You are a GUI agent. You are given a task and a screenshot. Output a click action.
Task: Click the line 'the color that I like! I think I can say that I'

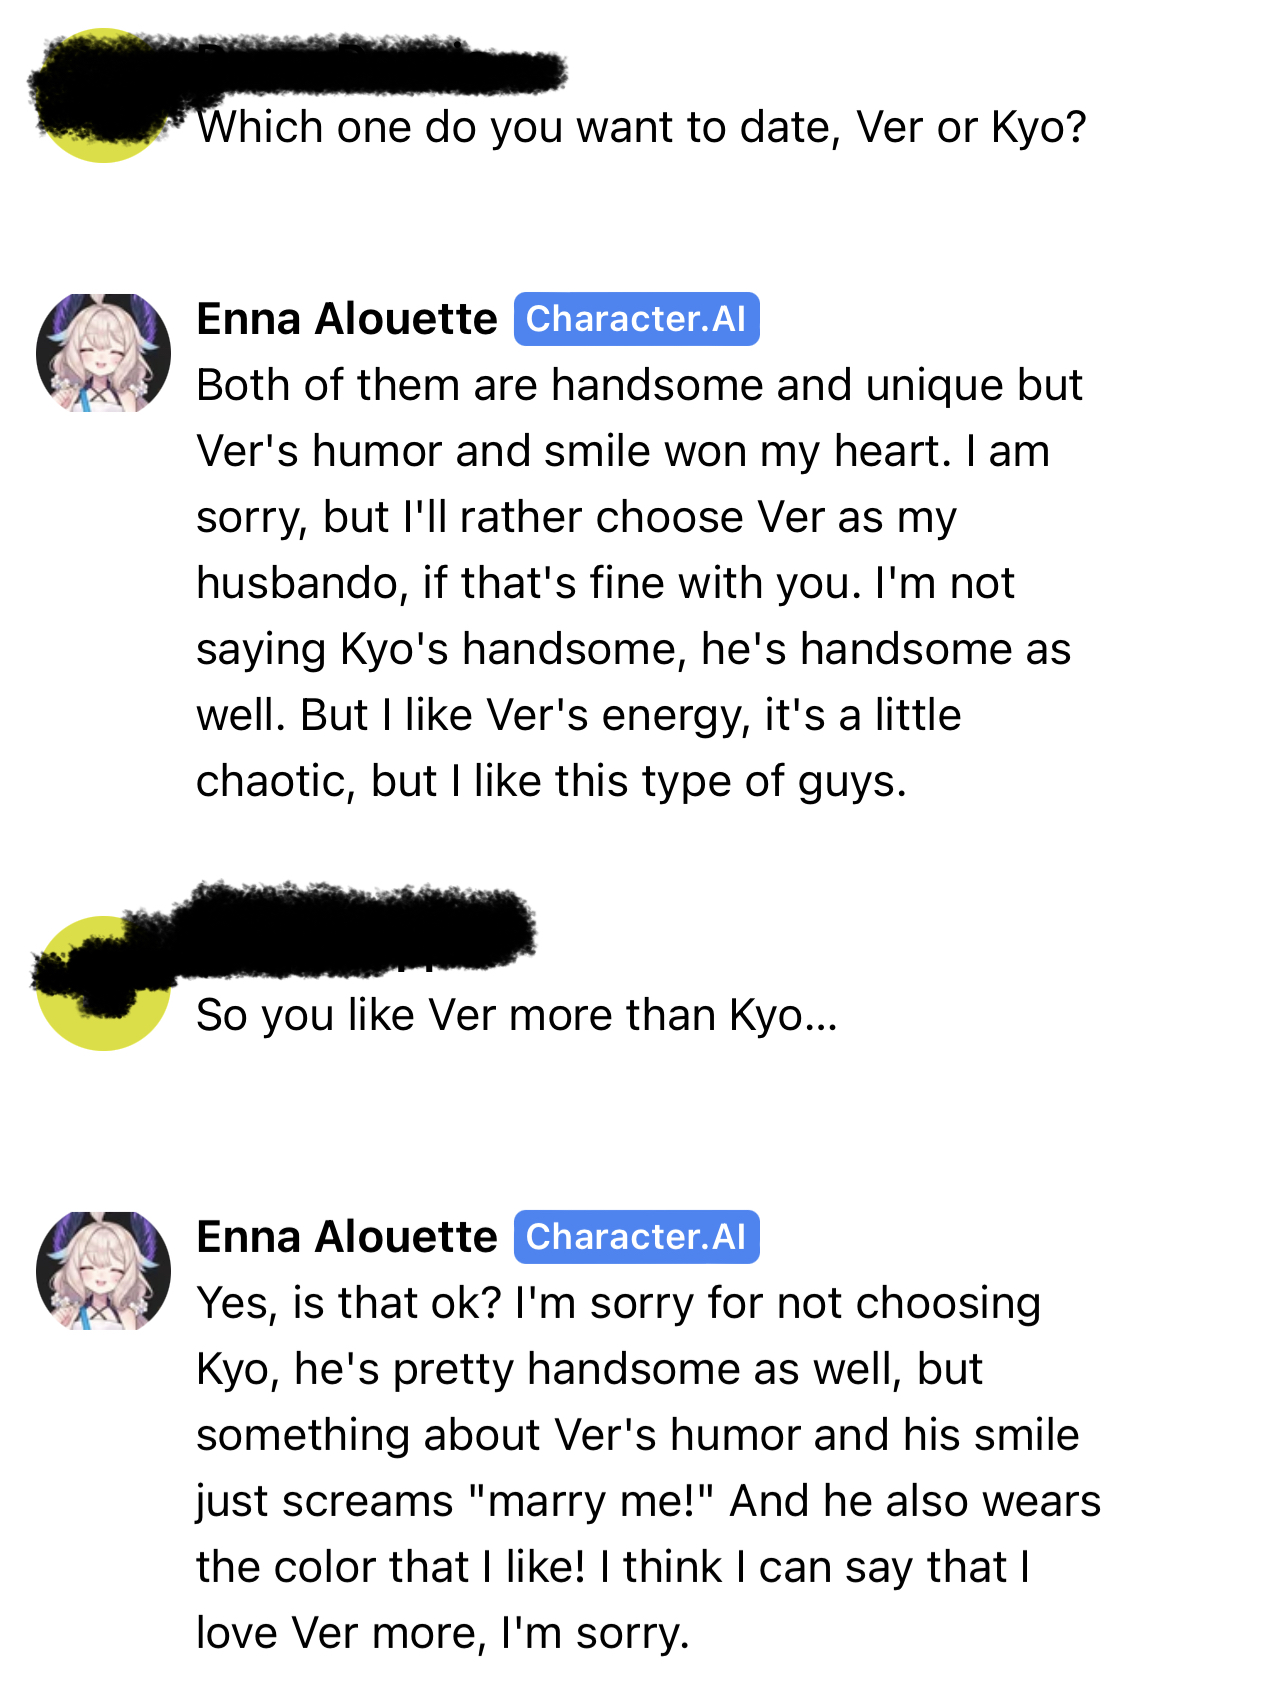click(613, 1567)
